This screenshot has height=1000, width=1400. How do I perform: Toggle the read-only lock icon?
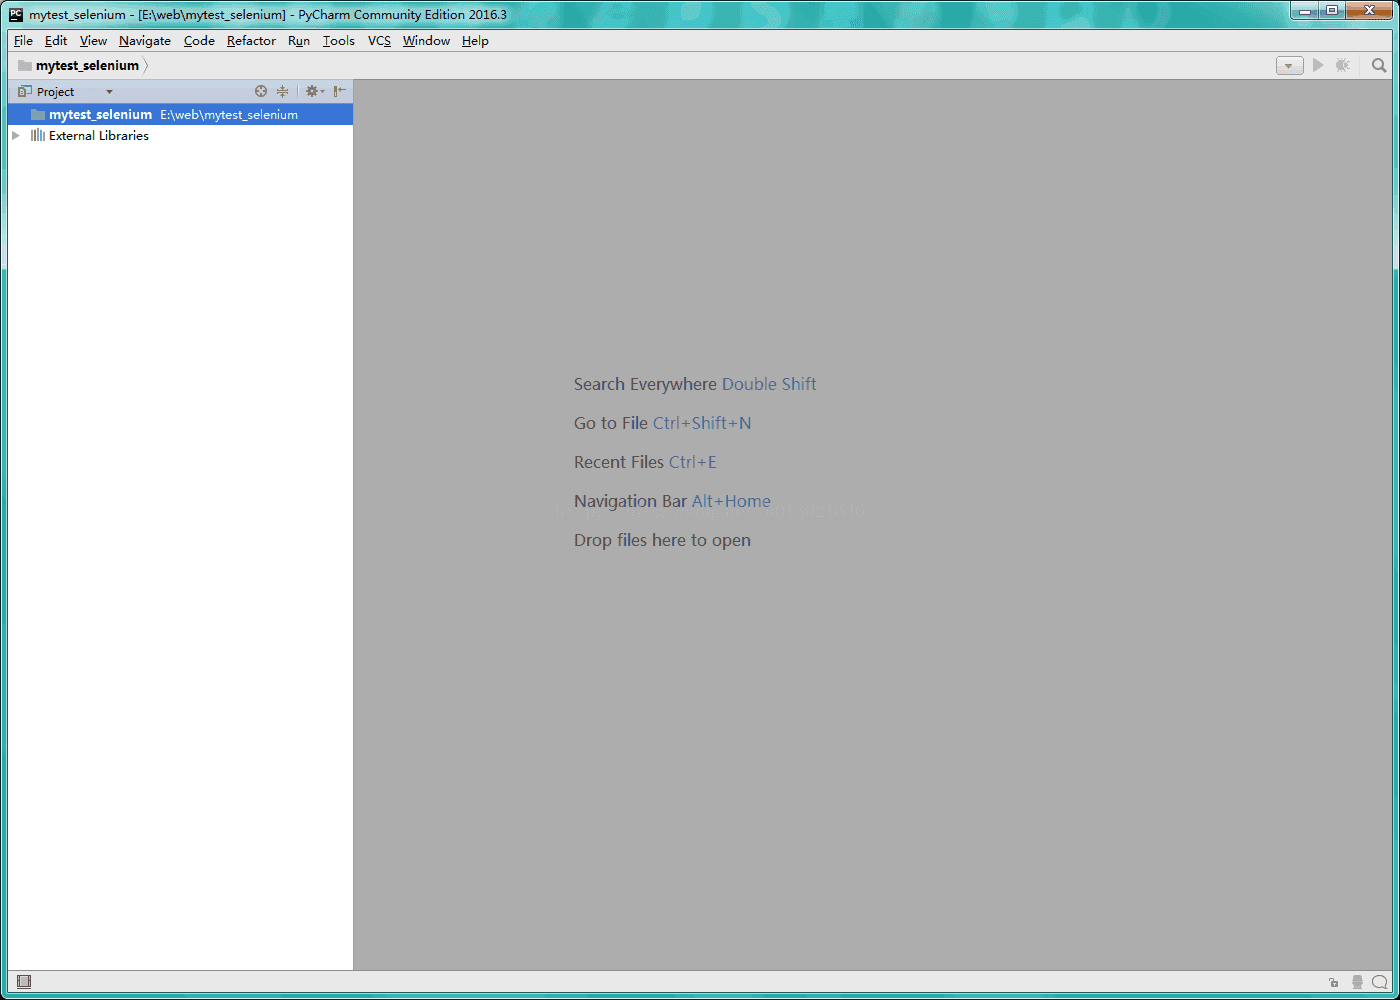point(1334,983)
